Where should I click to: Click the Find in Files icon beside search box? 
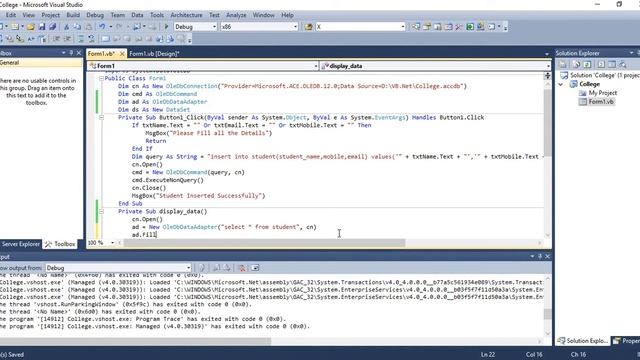point(308,27)
